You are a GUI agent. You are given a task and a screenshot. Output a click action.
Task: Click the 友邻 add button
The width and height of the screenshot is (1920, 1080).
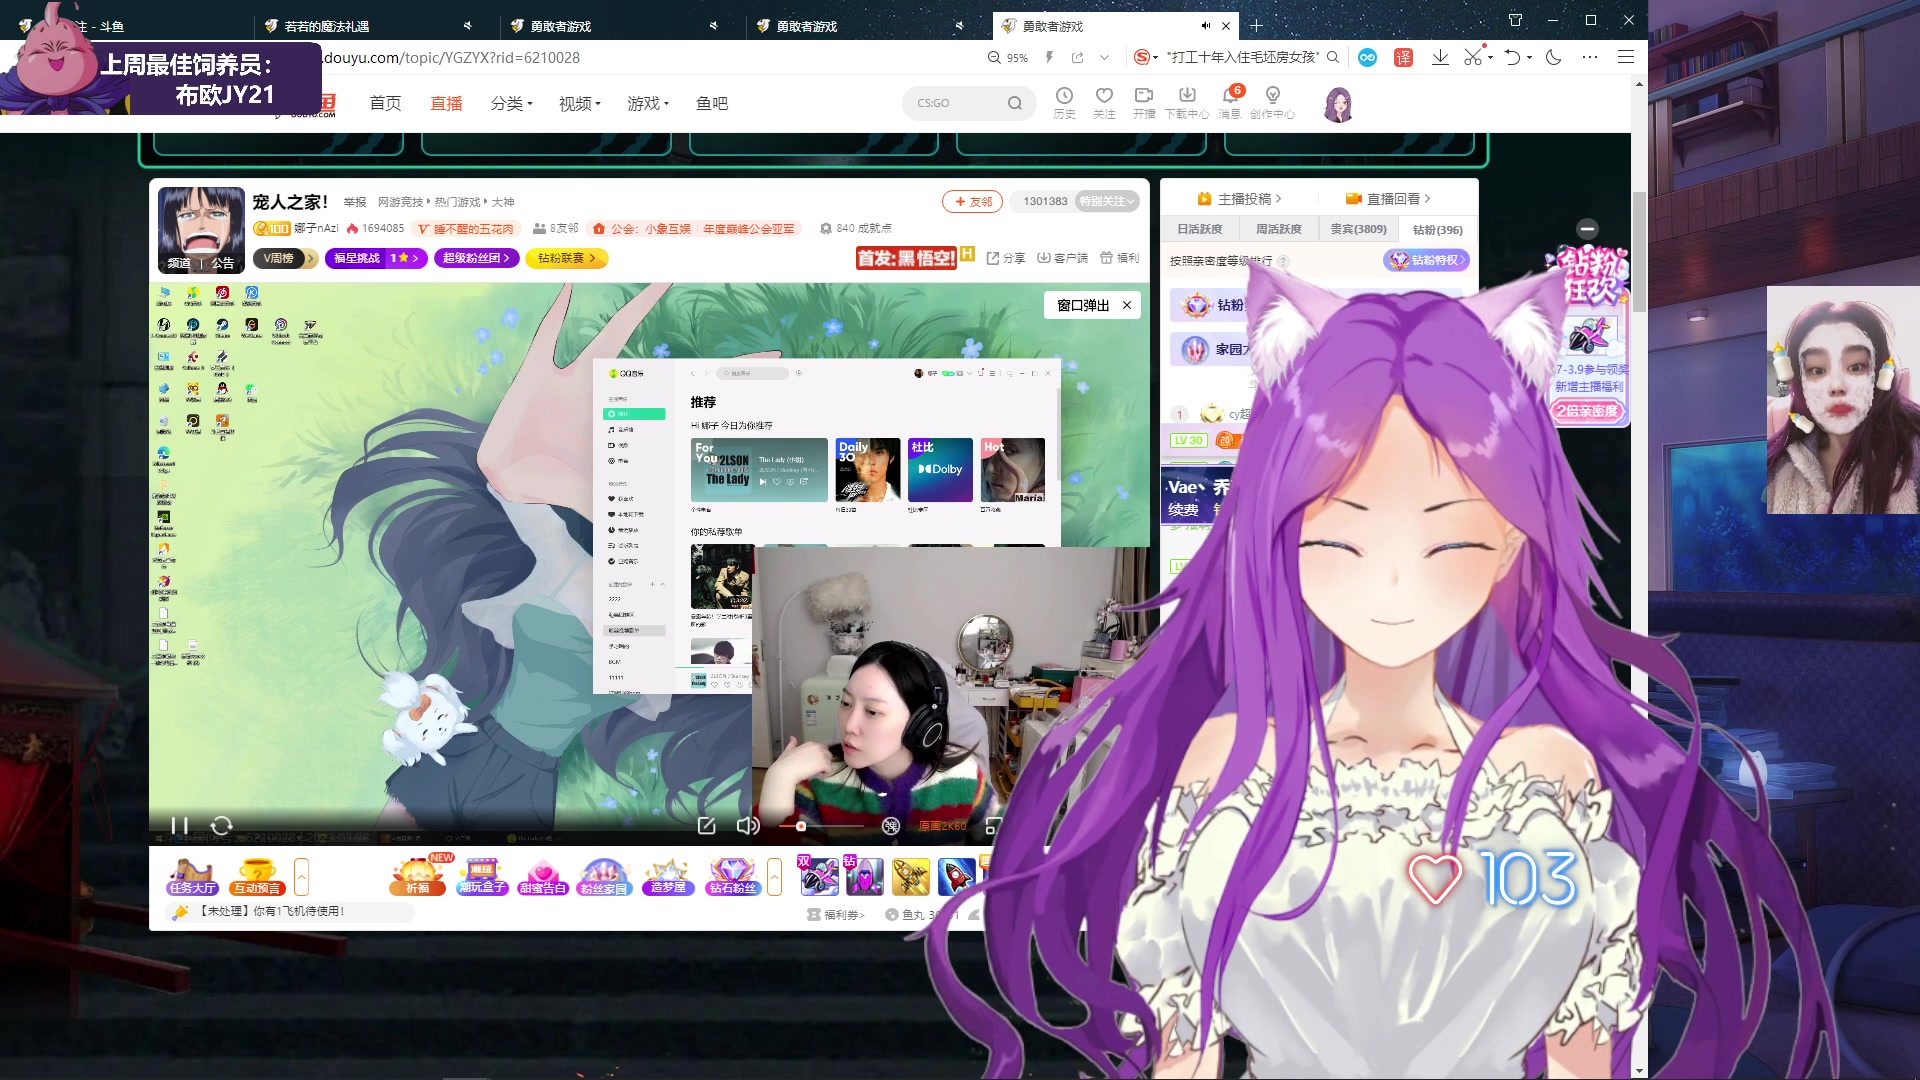click(x=972, y=201)
